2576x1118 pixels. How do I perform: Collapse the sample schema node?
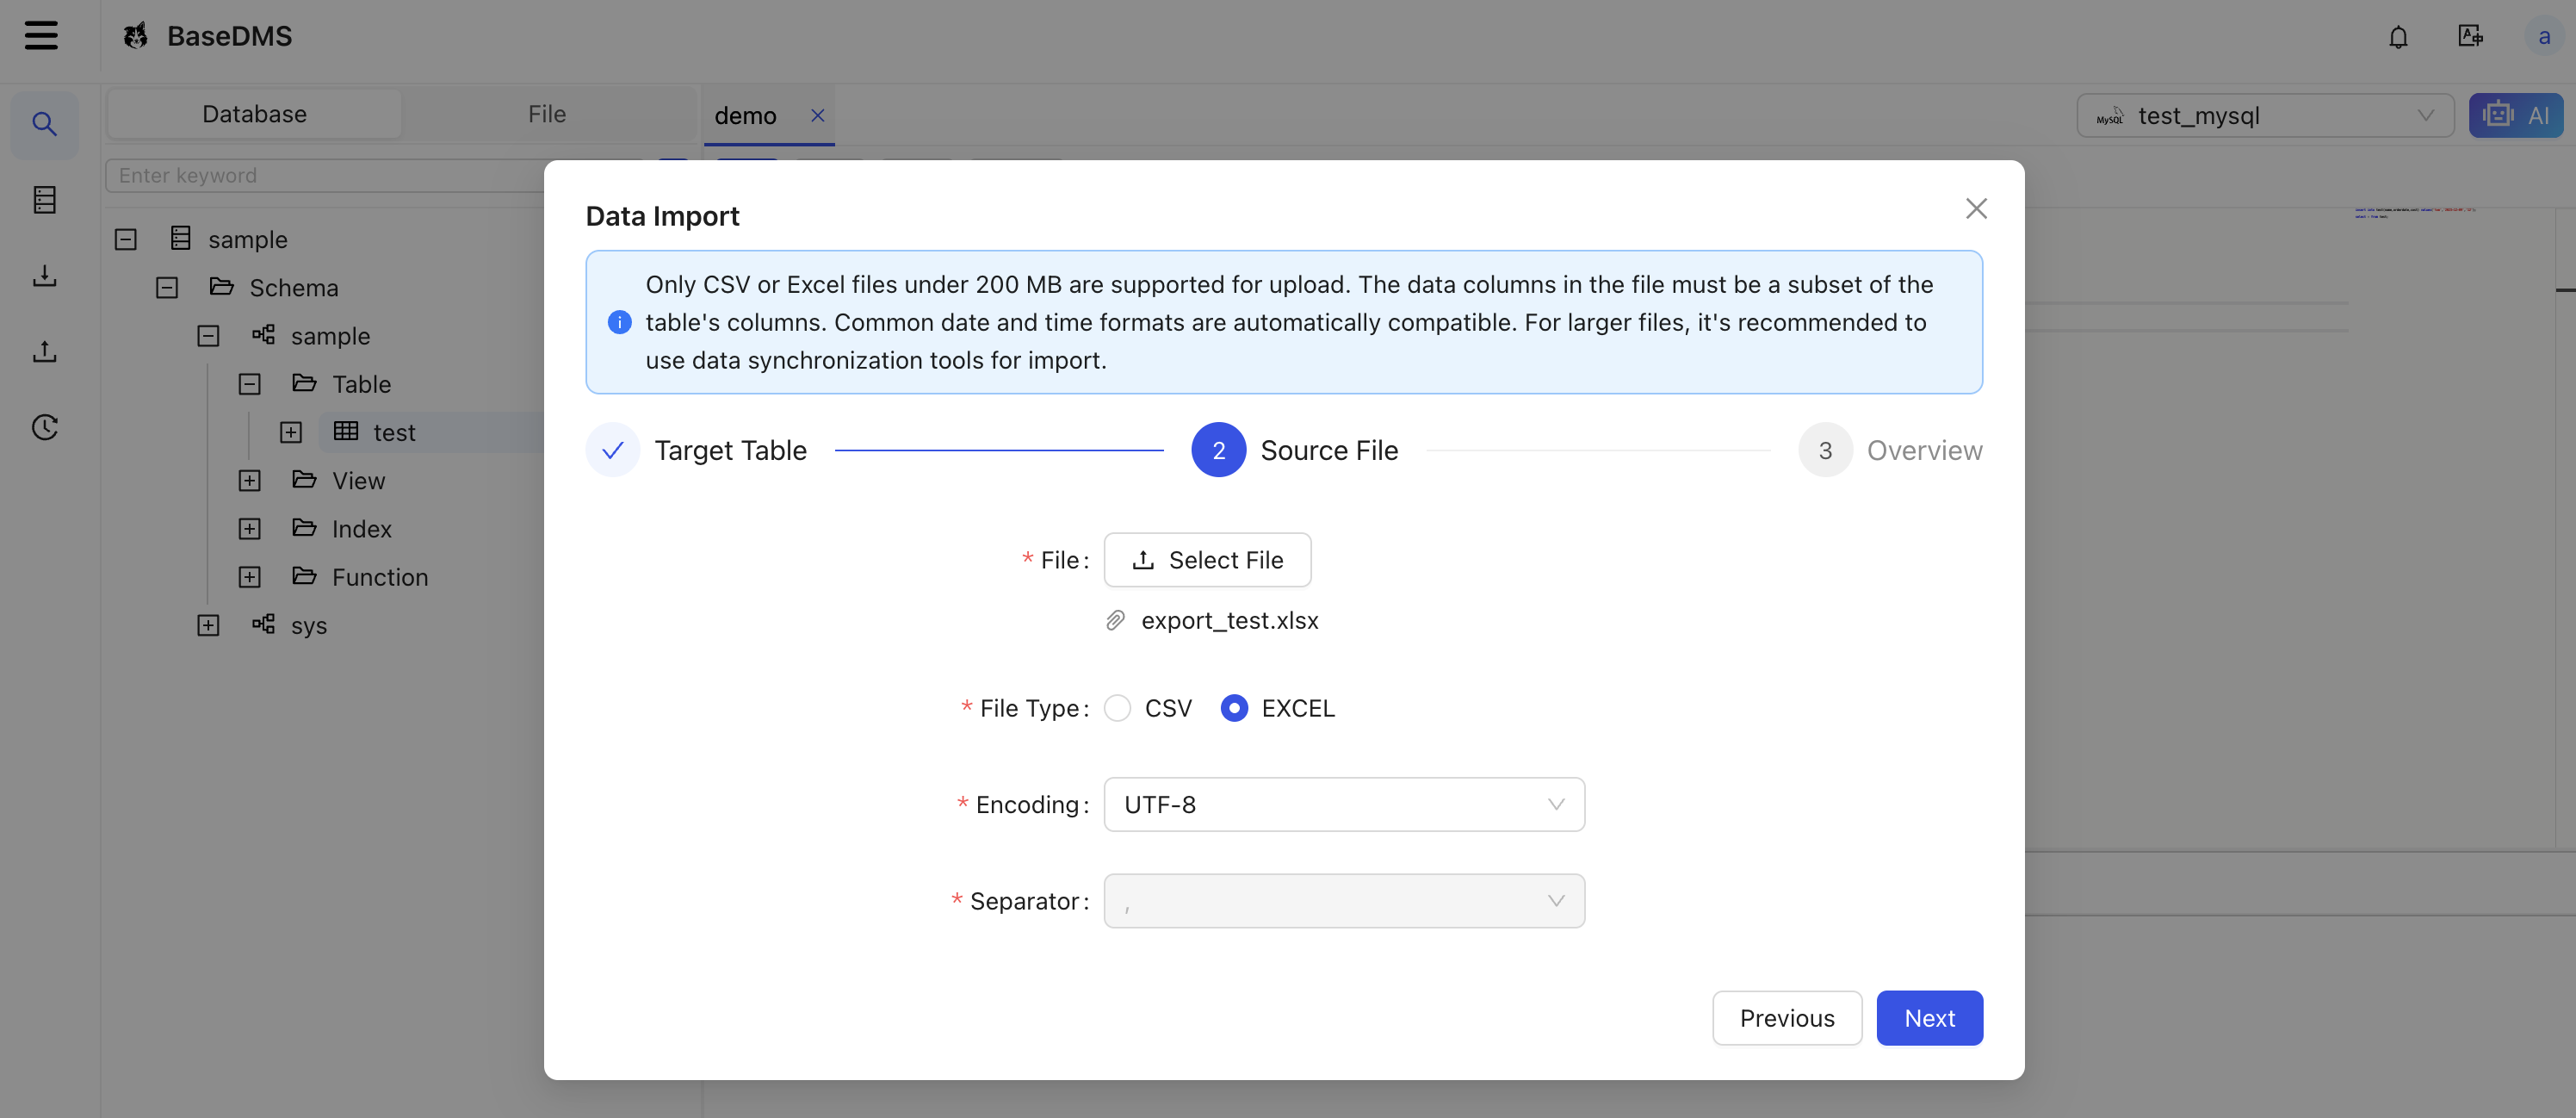pos(208,336)
